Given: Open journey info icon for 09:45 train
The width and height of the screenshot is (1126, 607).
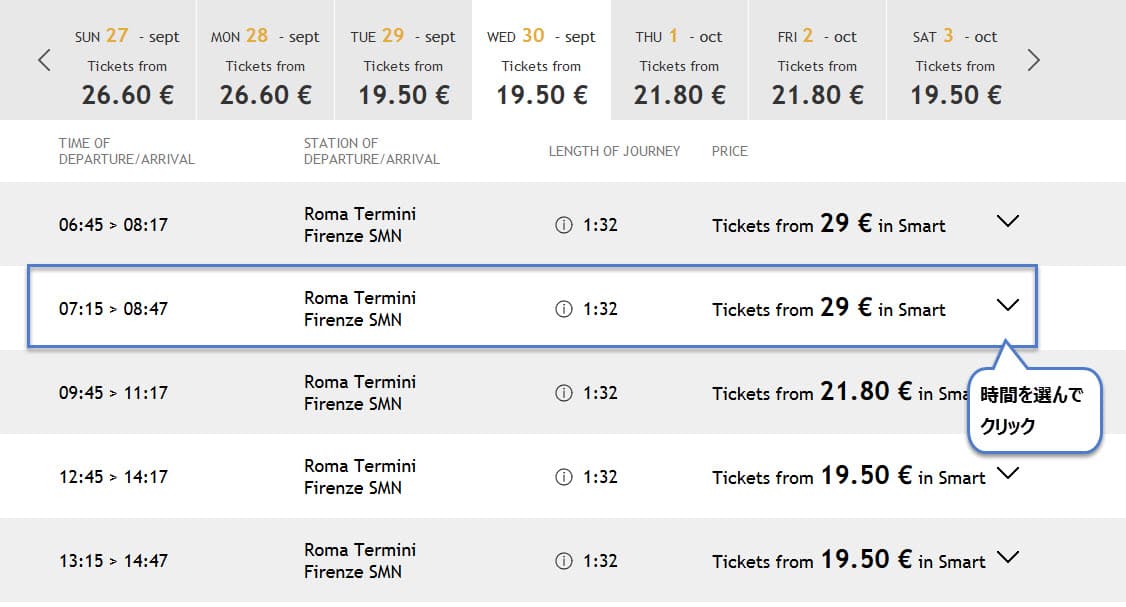Looking at the screenshot, I should (564, 393).
